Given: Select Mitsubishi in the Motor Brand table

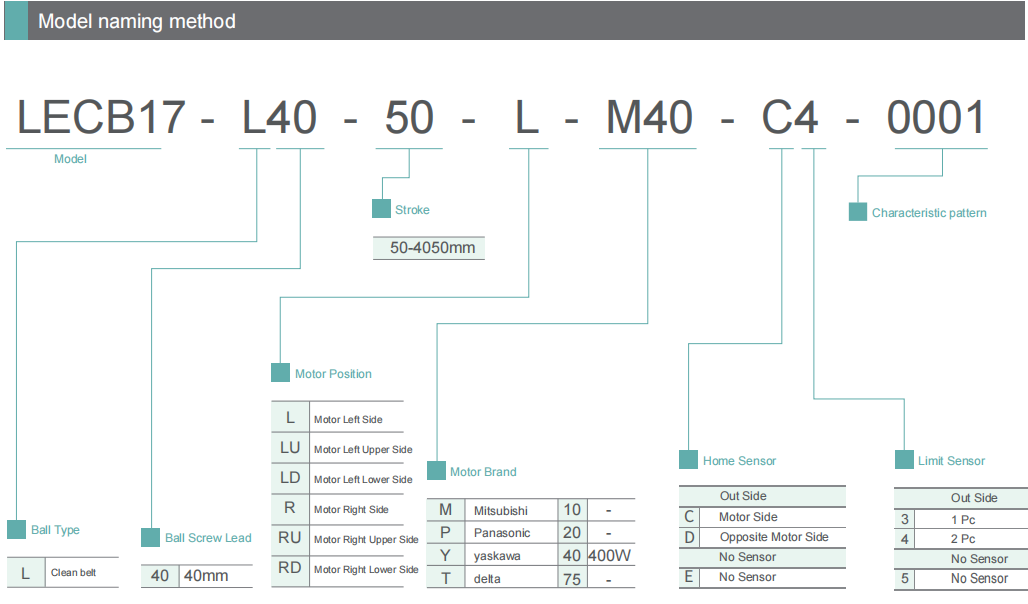Looking at the screenshot, I should coord(500,510).
